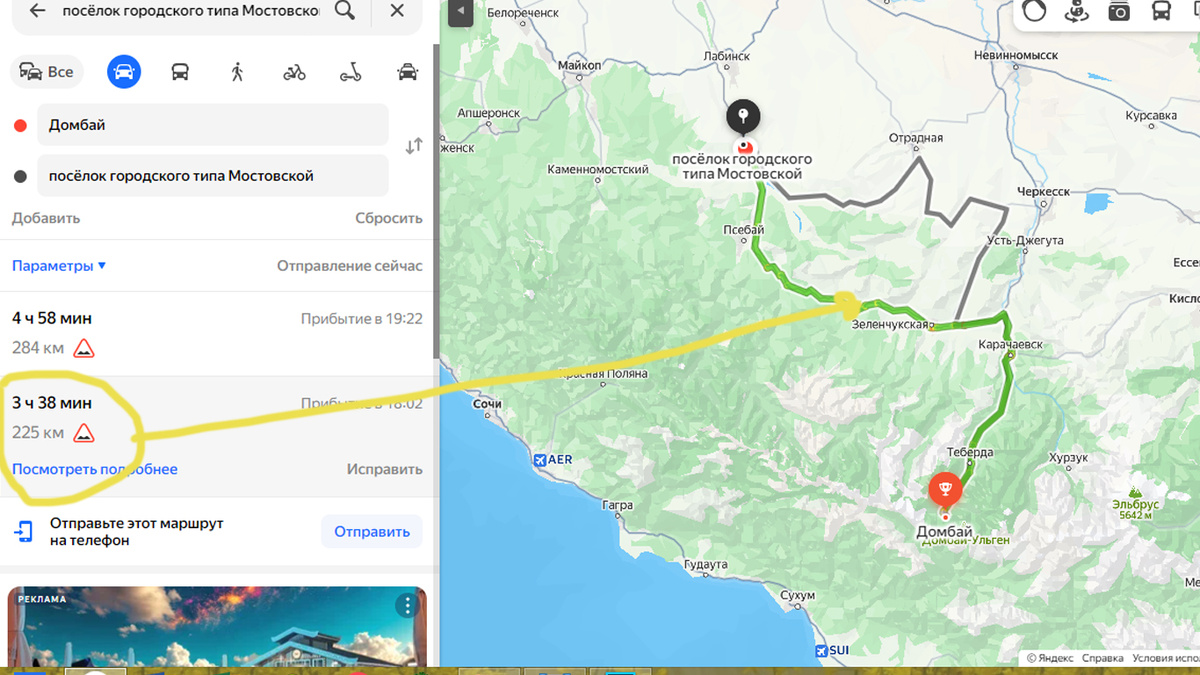Swap start and destination points

[x=414, y=146]
